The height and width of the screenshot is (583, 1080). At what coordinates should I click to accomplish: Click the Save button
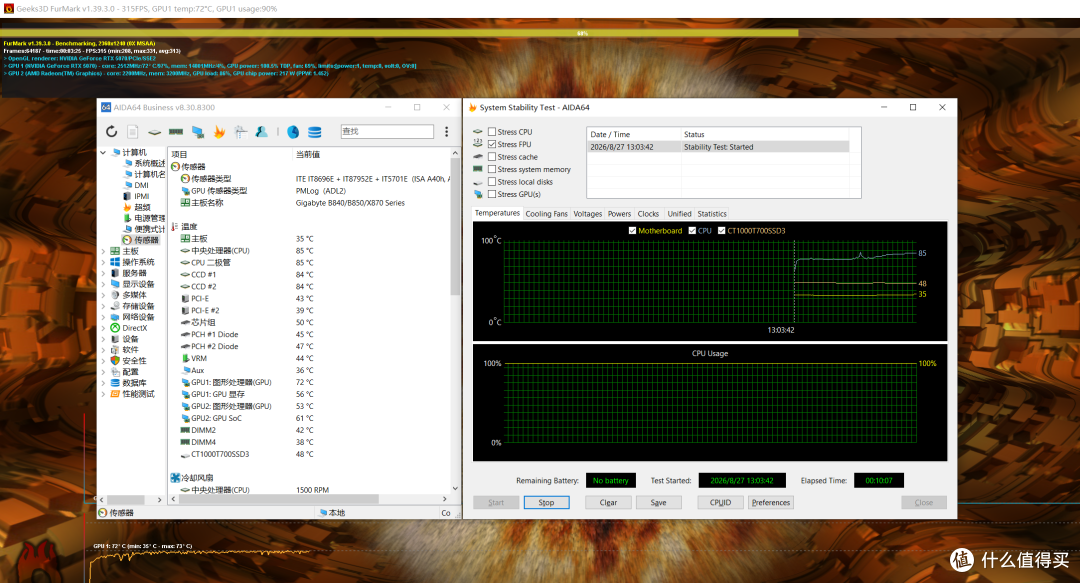point(658,502)
